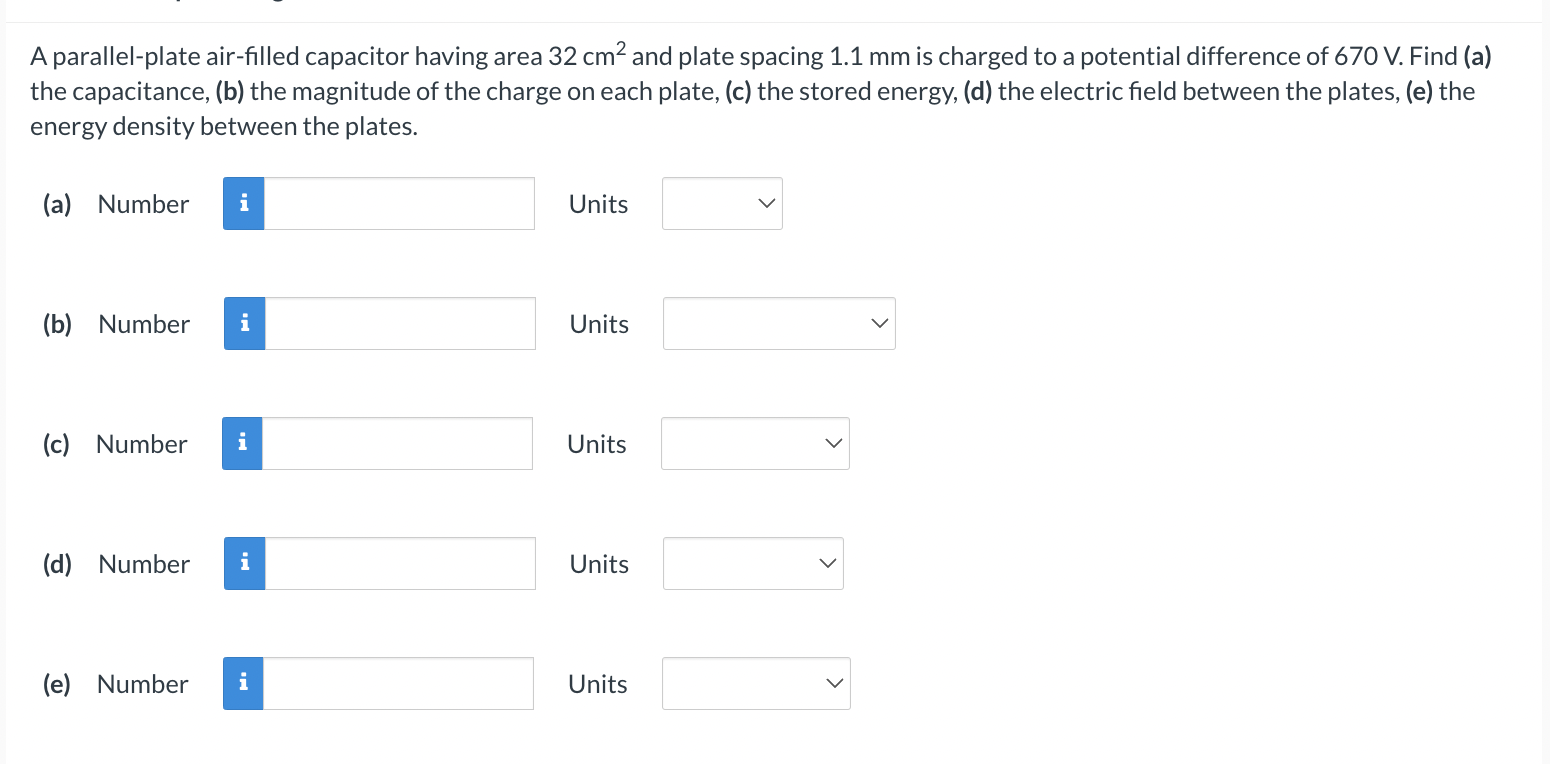Open the Units dropdown for part (a)
Screen dimensions: 1550x764
click(x=722, y=204)
